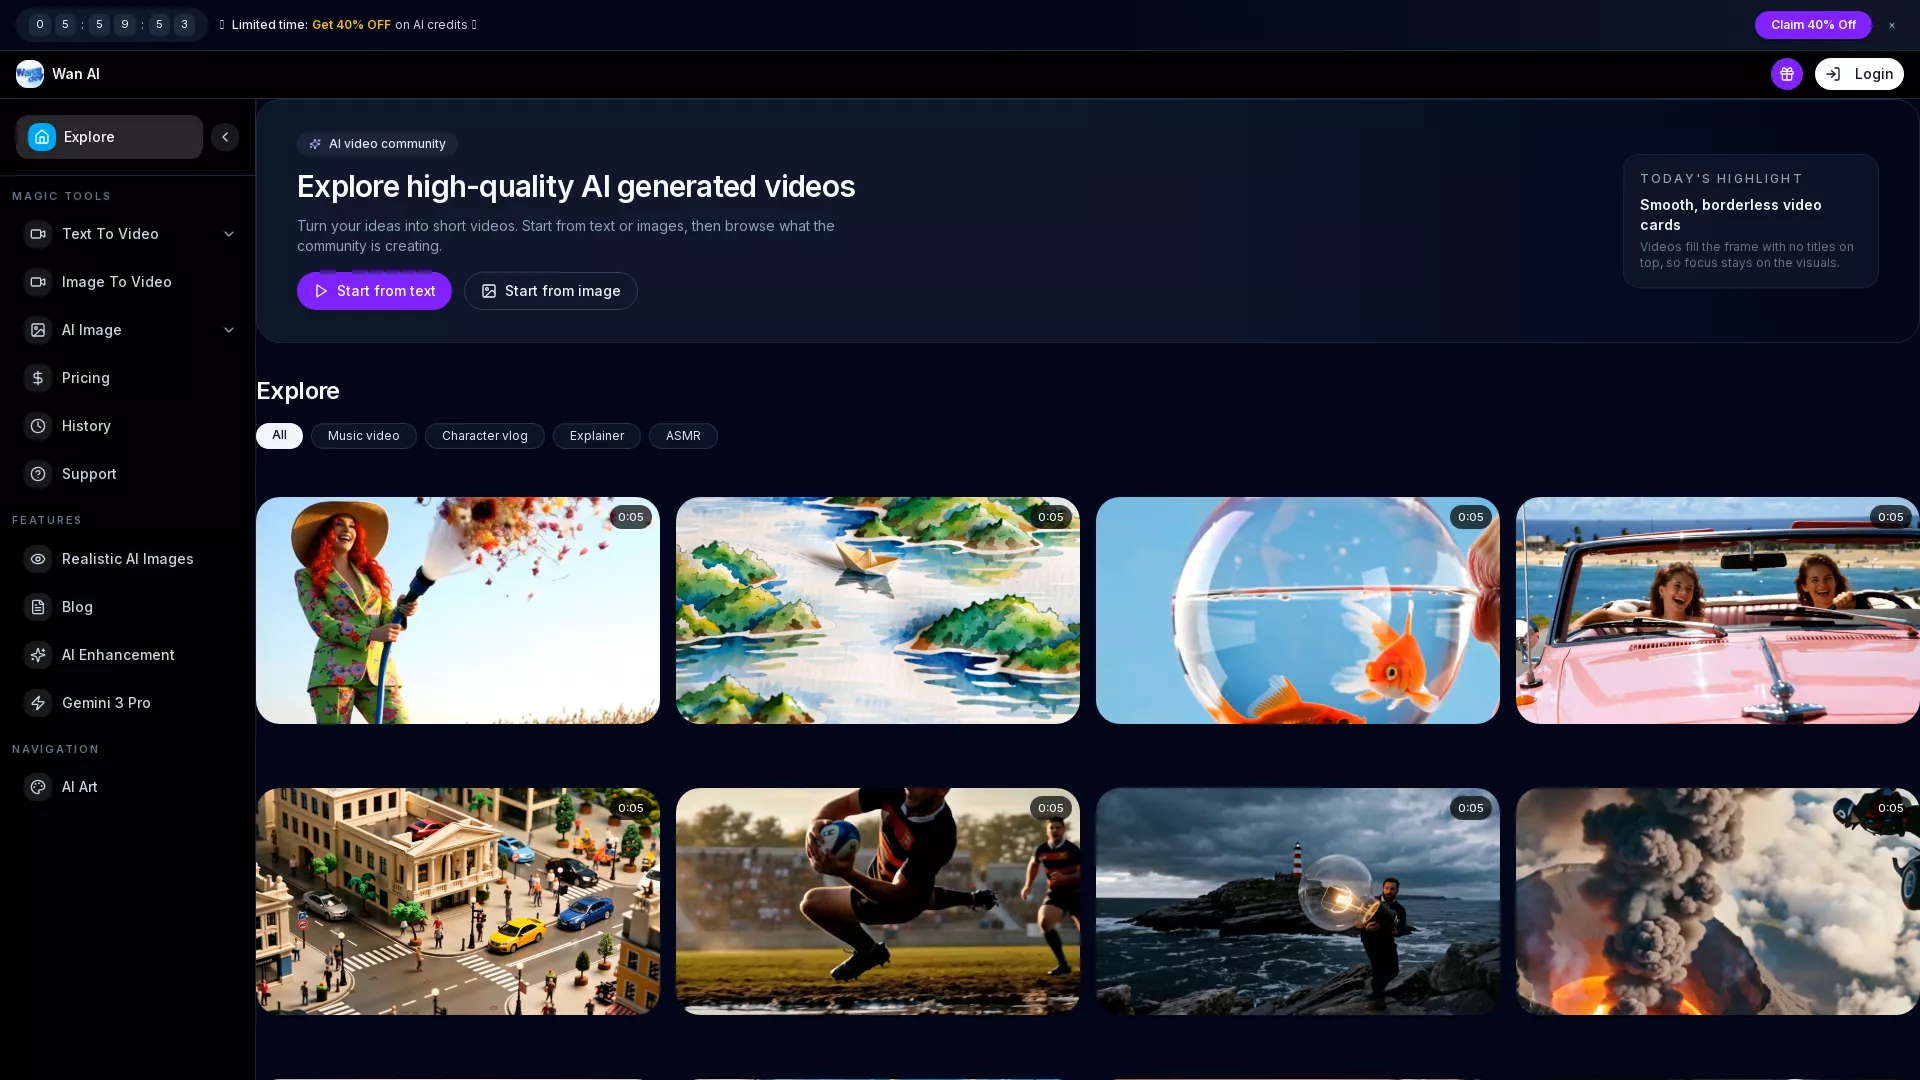Viewport: 1920px width, 1080px height.
Task: Open the Support section
Action: coord(89,474)
